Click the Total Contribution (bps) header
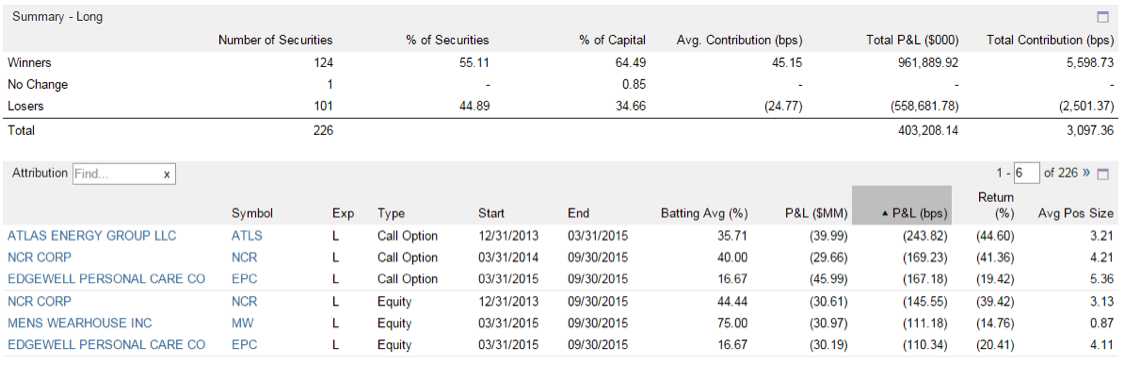Screen dimensions: 1125x367 (1051, 40)
